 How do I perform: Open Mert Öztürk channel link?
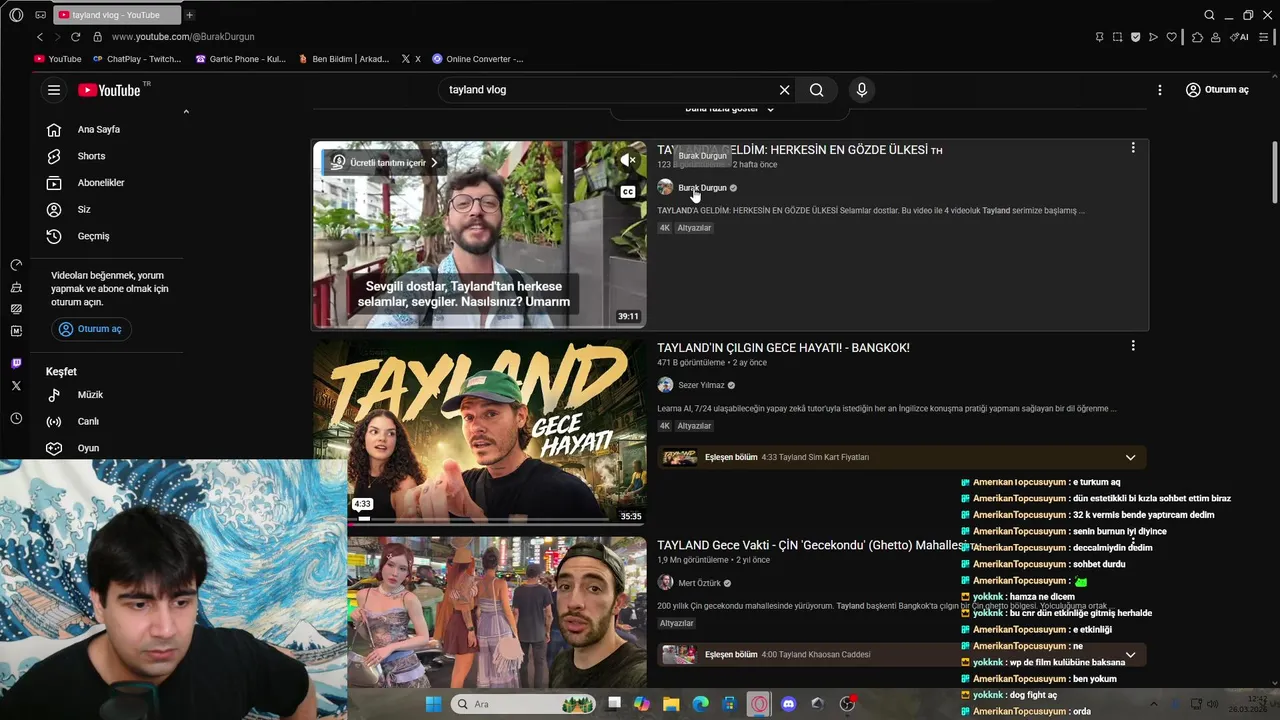pos(699,584)
